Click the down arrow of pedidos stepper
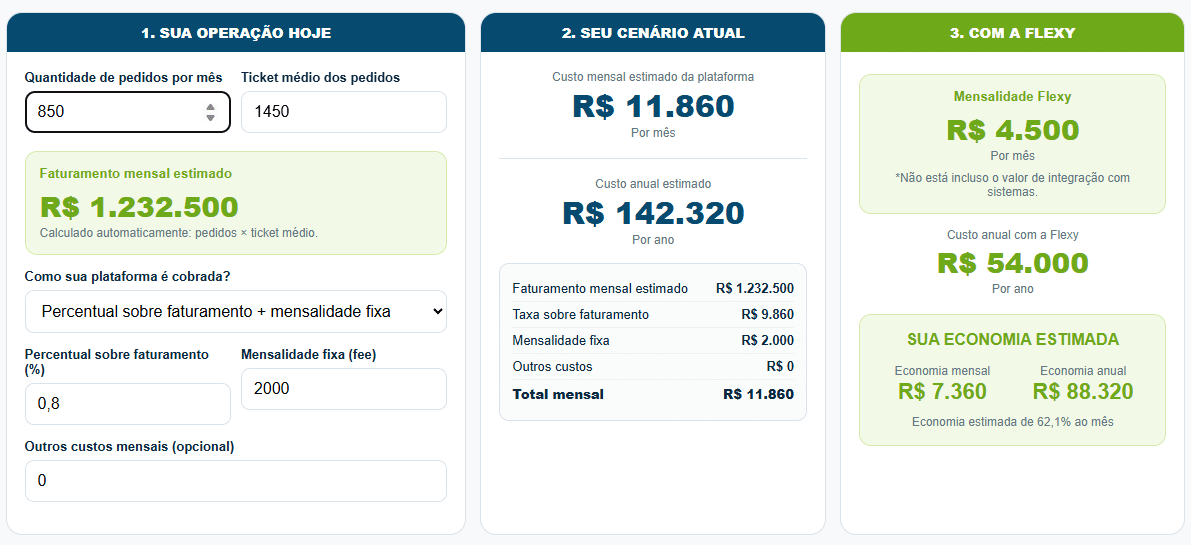Viewport: 1191px width, 545px height. [x=210, y=118]
